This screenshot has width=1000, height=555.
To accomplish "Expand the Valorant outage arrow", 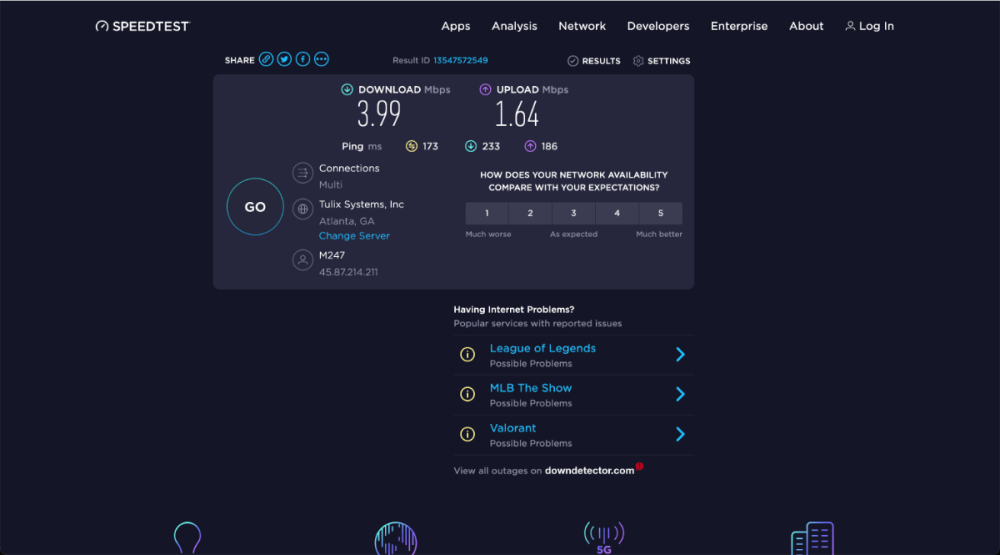I will pos(680,434).
